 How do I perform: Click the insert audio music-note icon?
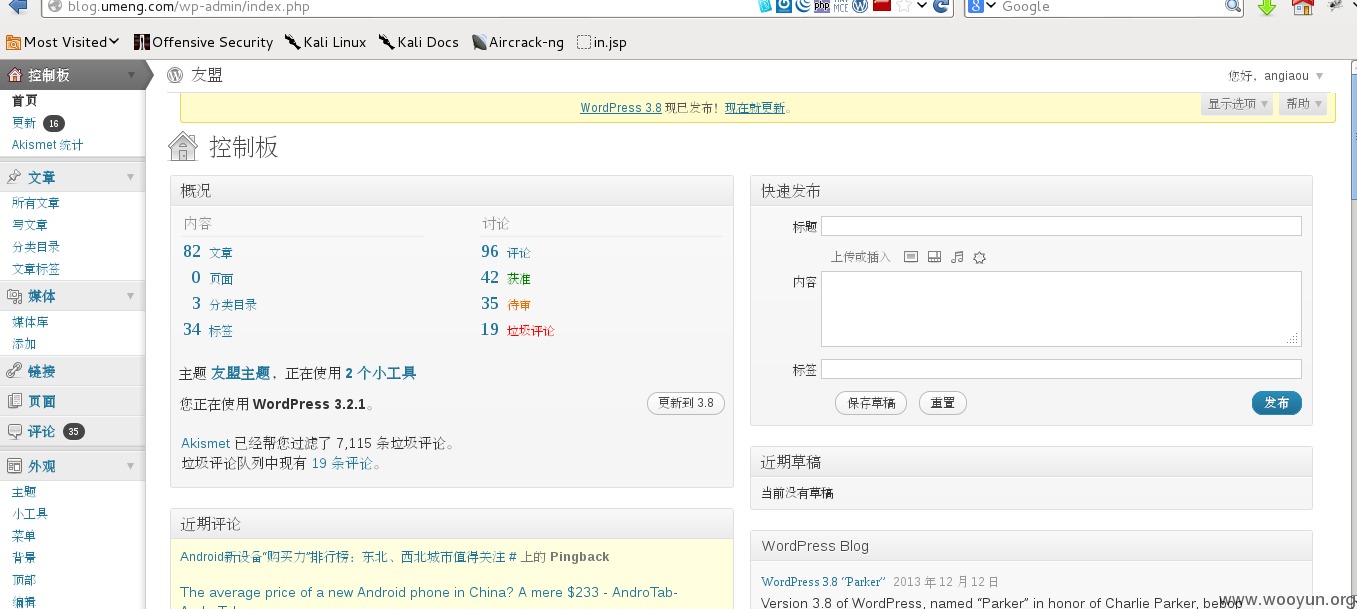[x=957, y=257]
